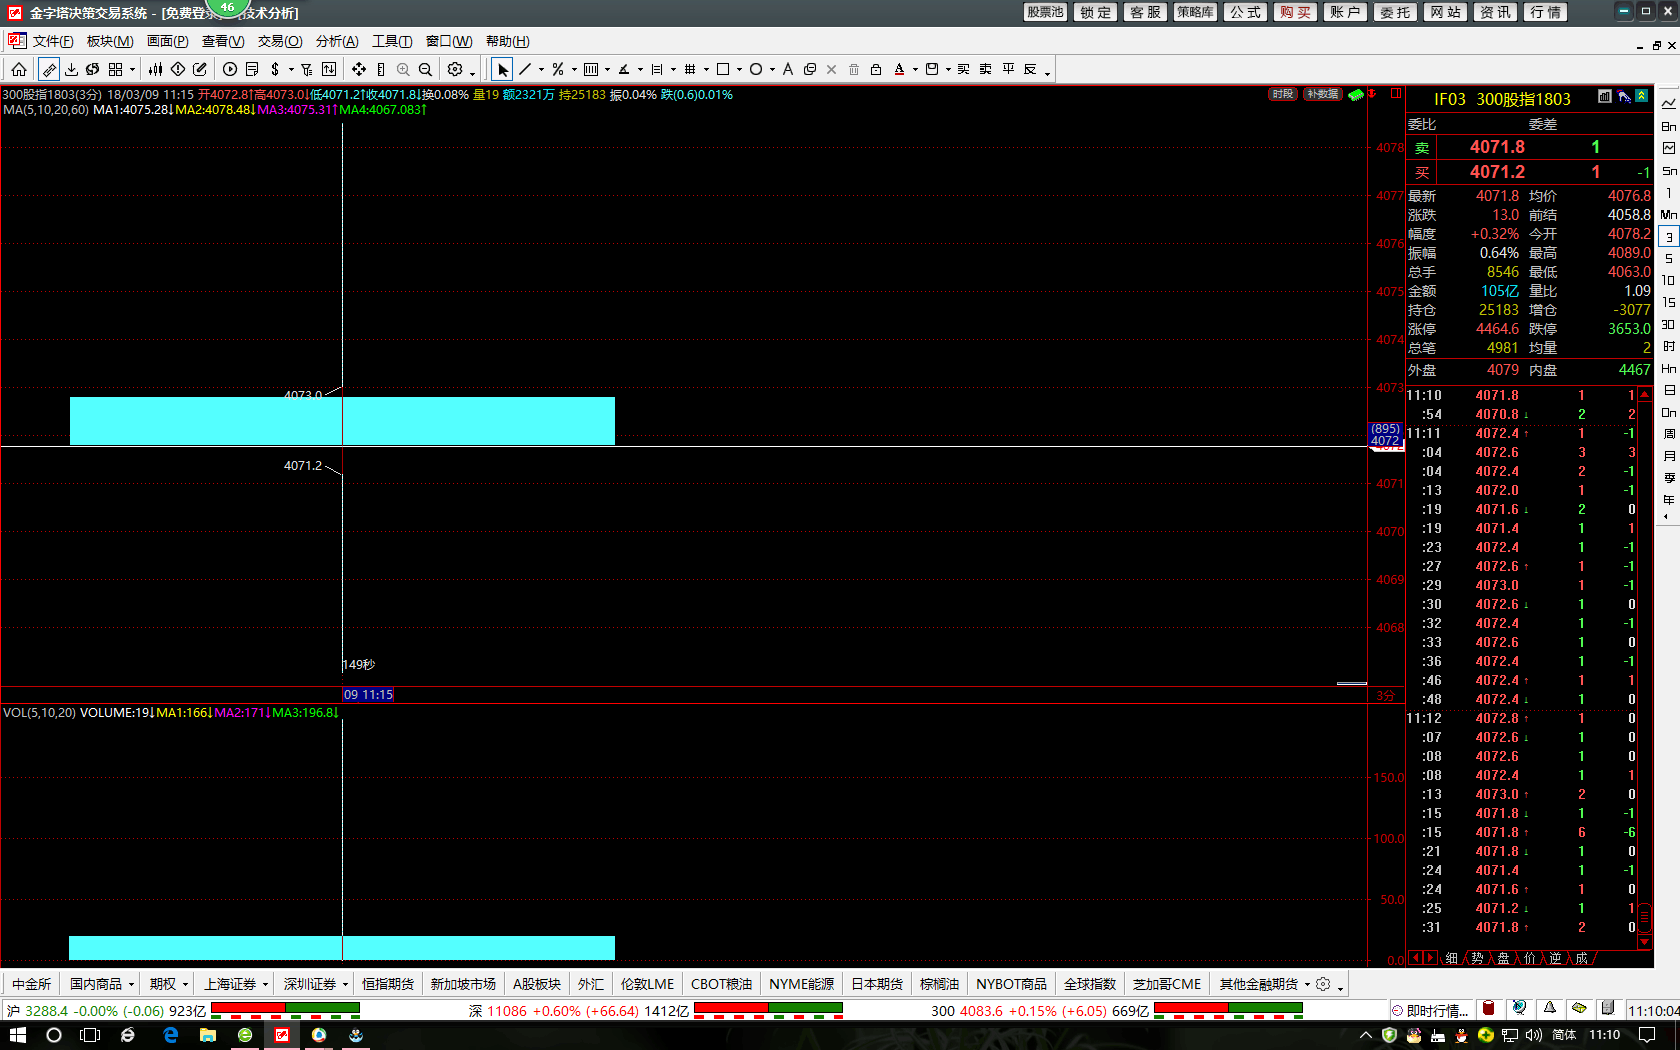1680x1050 pixels.
Task: Select the 3-minute period button
Action: point(1668,237)
